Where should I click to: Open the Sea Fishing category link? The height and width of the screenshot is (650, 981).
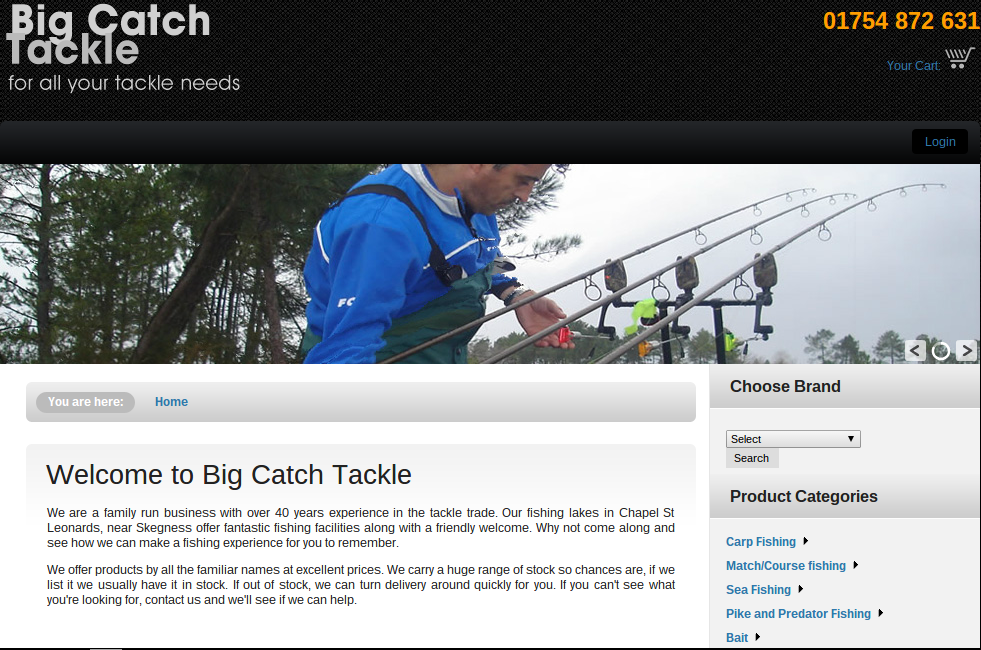tap(758, 590)
